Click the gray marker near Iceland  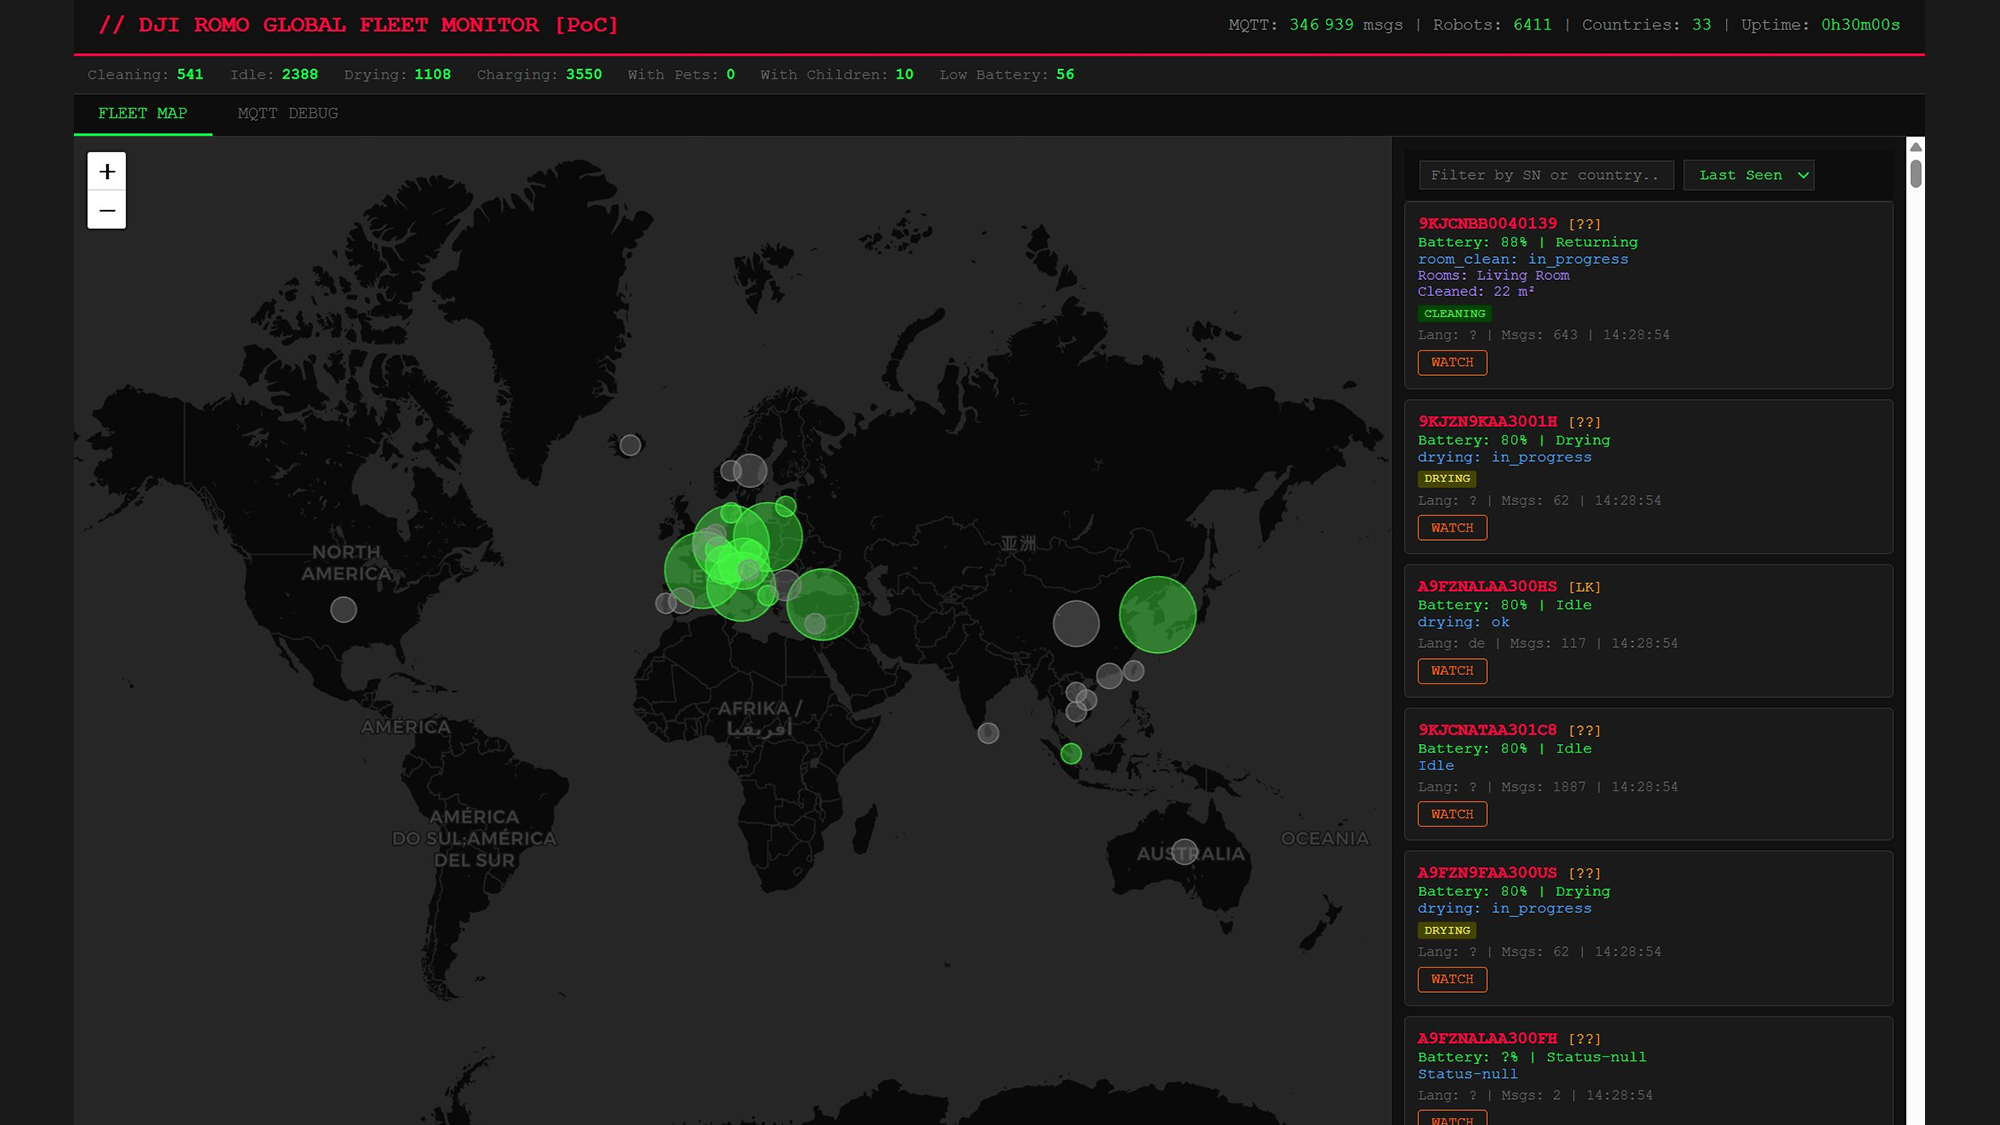pyautogui.click(x=630, y=445)
